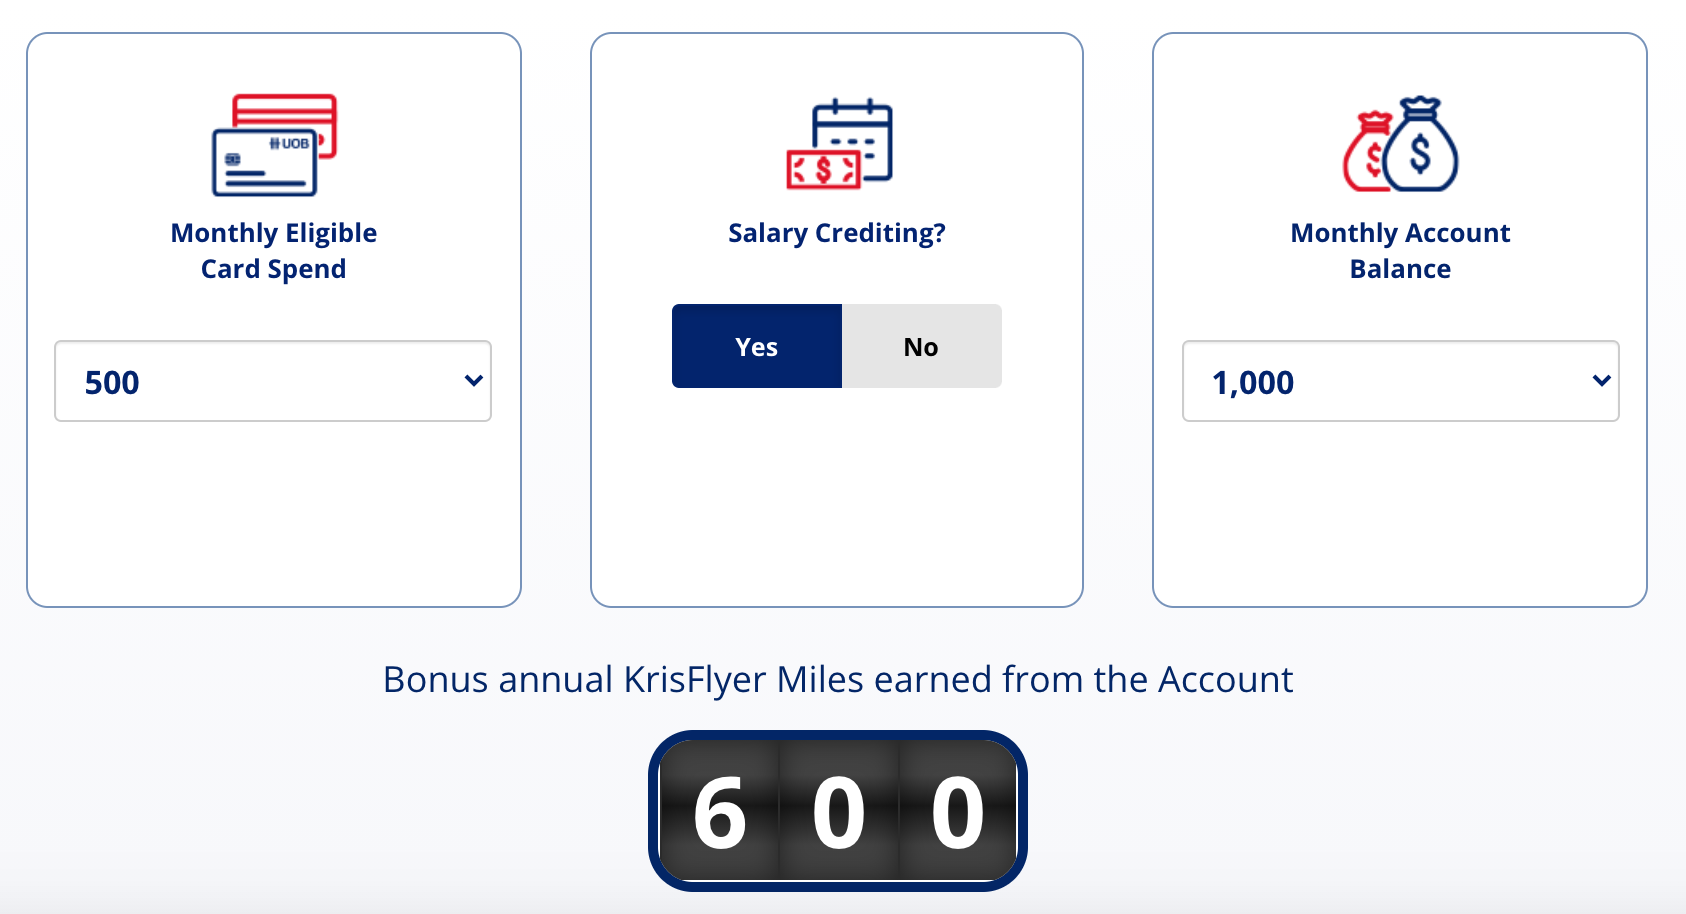This screenshot has width=1686, height=914.
Task: Click the 500 value in card spend
Action: 112,382
